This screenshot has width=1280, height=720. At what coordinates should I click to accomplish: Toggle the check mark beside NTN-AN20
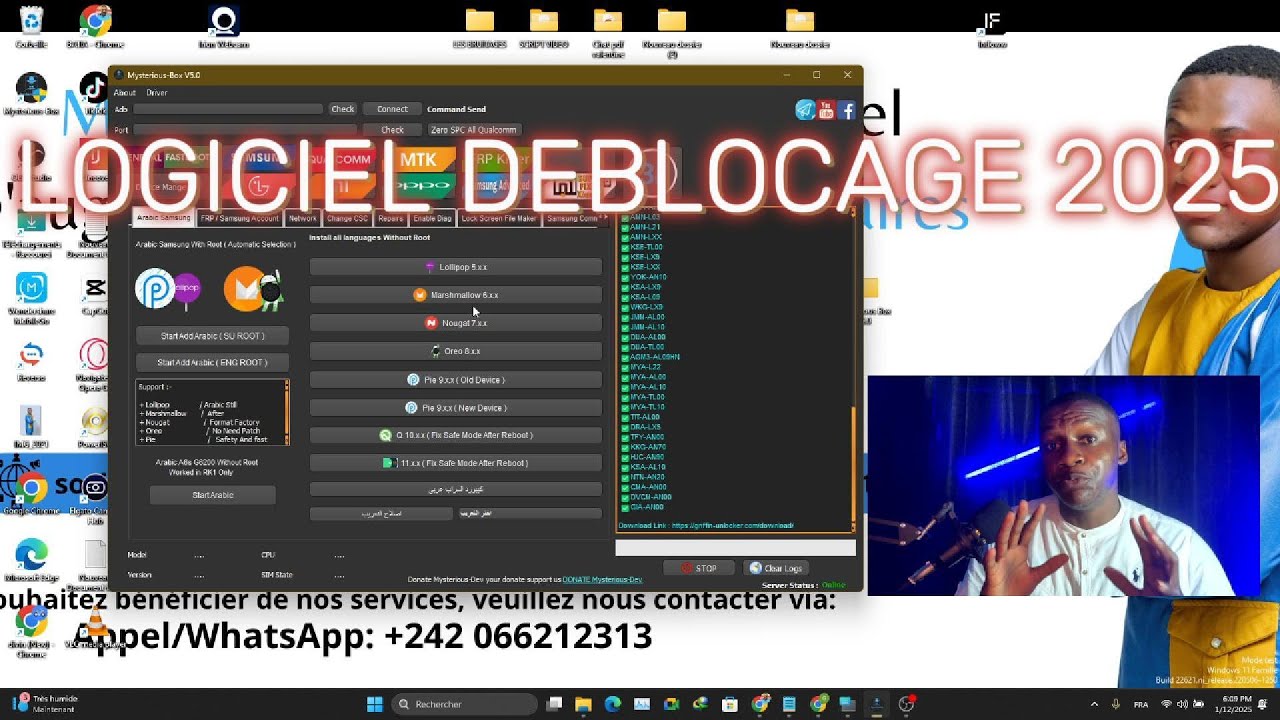[x=625, y=477]
